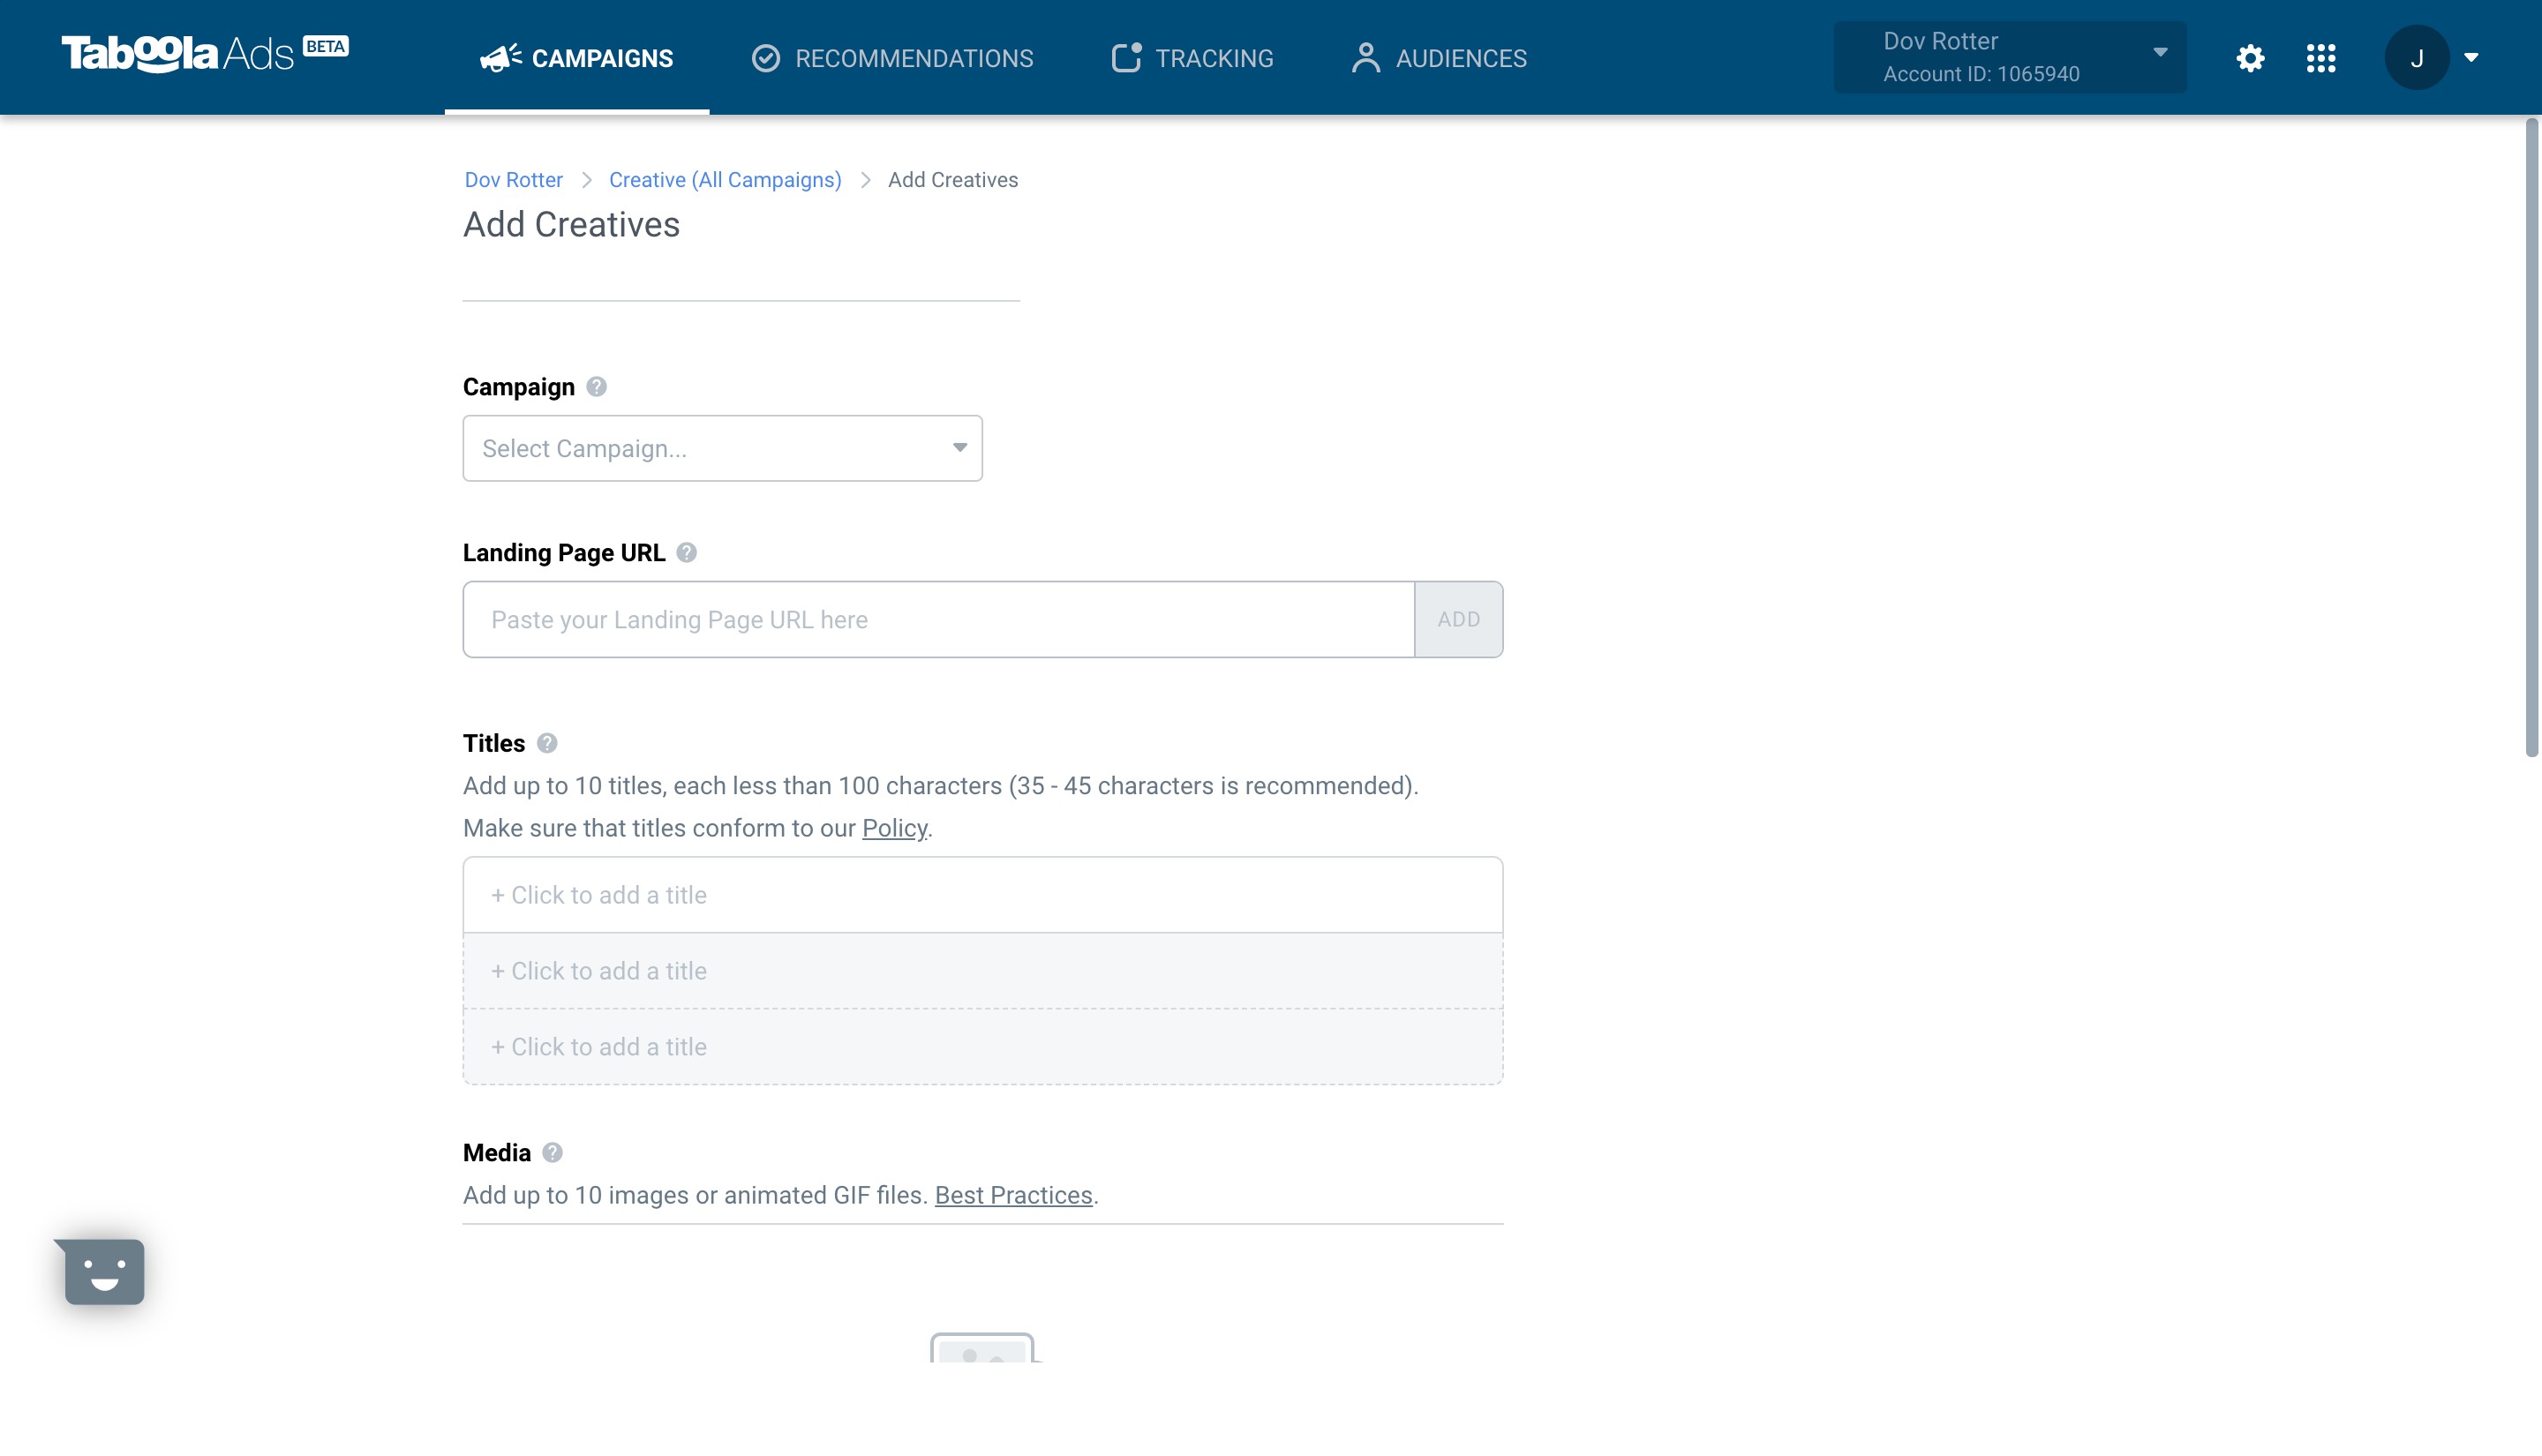This screenshot has height=1456, width=2542.
Task: Click the first title input field
Action: click(983, 894)
